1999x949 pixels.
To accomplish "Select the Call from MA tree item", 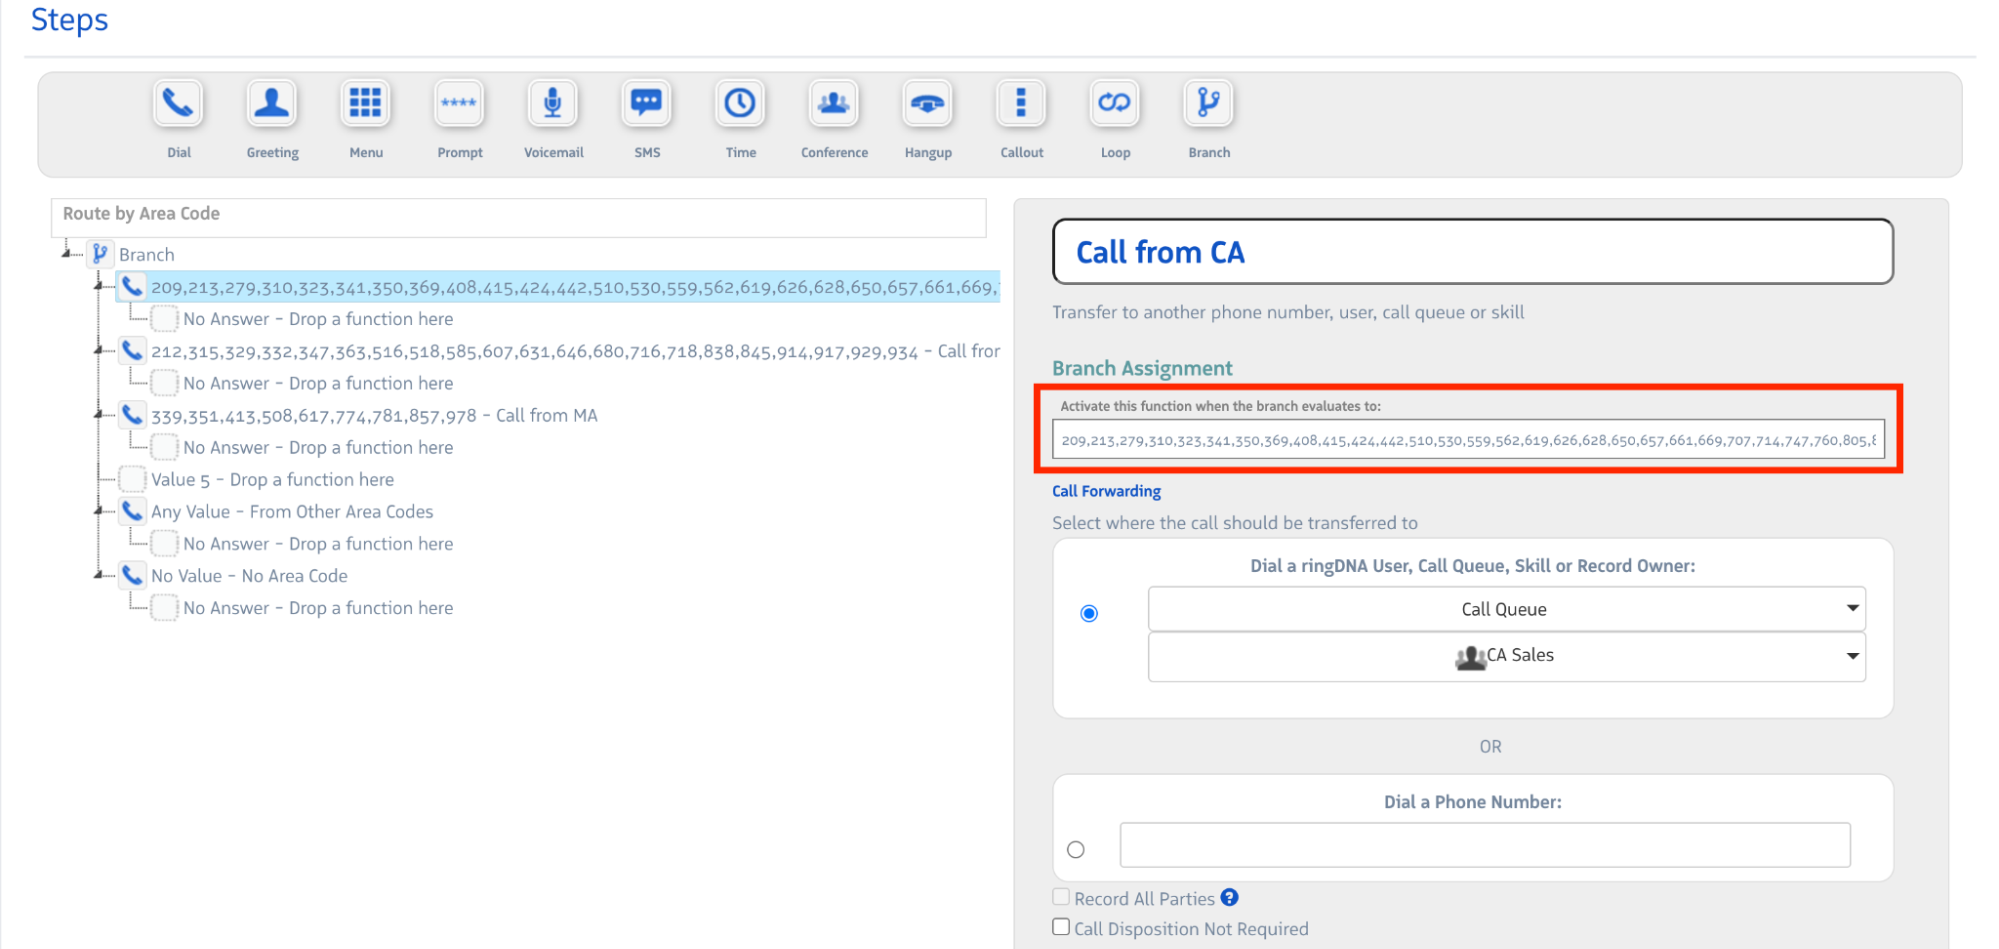I will point(374,415).
